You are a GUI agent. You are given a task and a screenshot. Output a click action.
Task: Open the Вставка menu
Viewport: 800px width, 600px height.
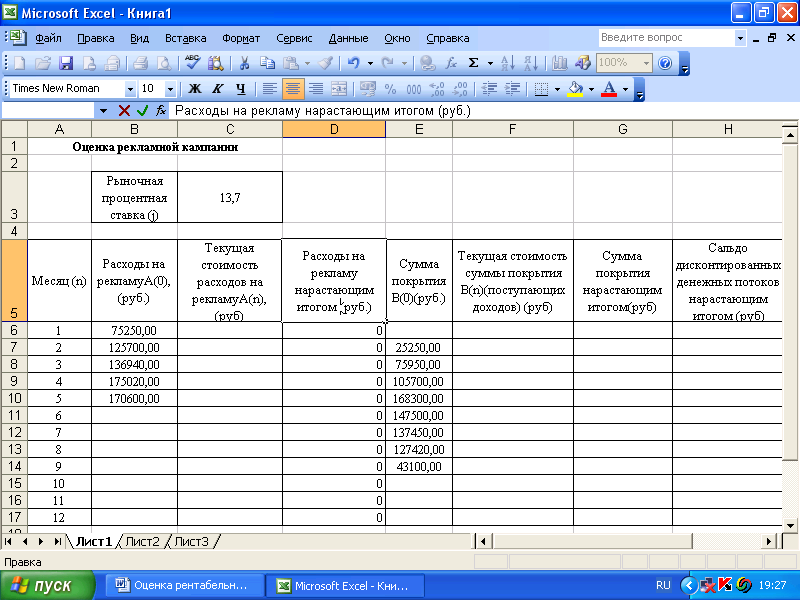click(x=186, y=38)
